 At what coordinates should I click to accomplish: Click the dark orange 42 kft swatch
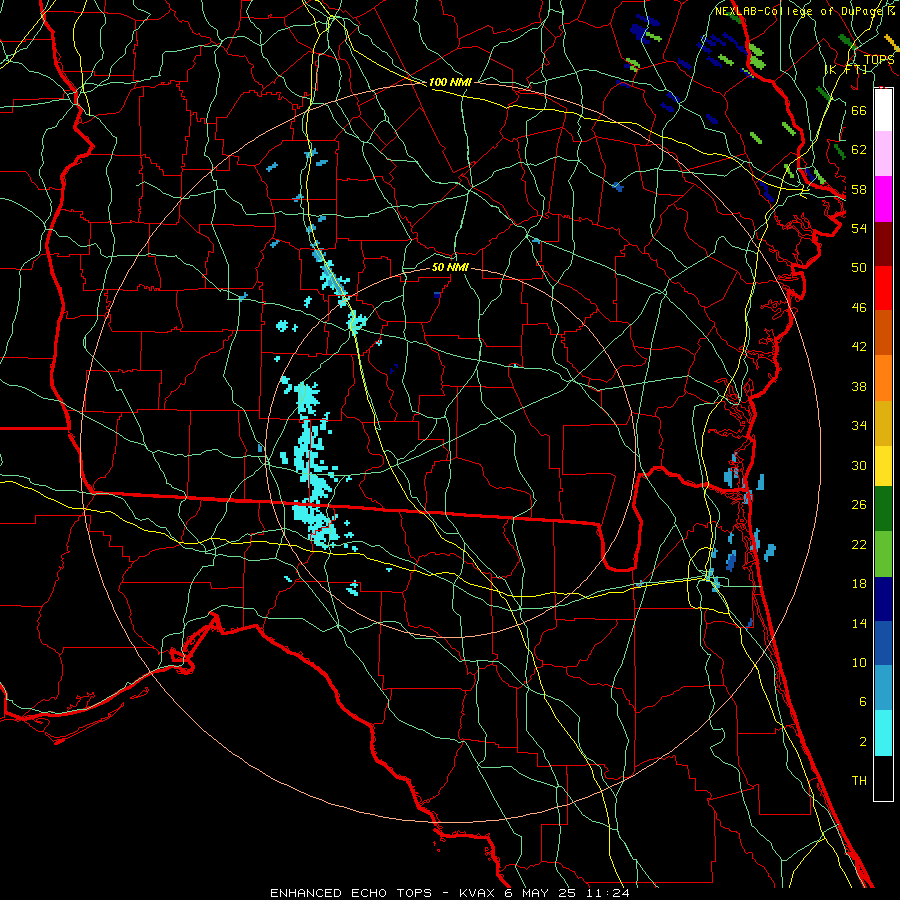click(x=883, y=333)
